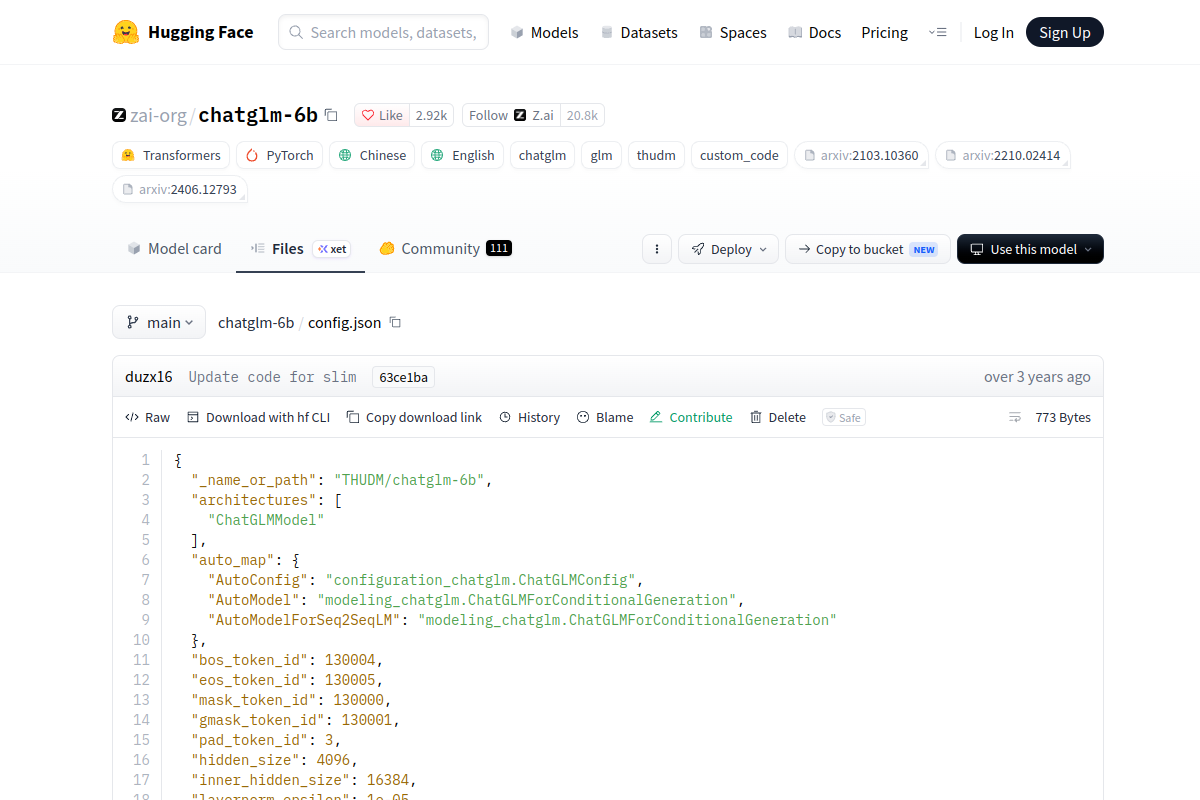Open the Update code for slim commit
The width and height of the screenshot is (1200, 800).
(x=272, y=377)
